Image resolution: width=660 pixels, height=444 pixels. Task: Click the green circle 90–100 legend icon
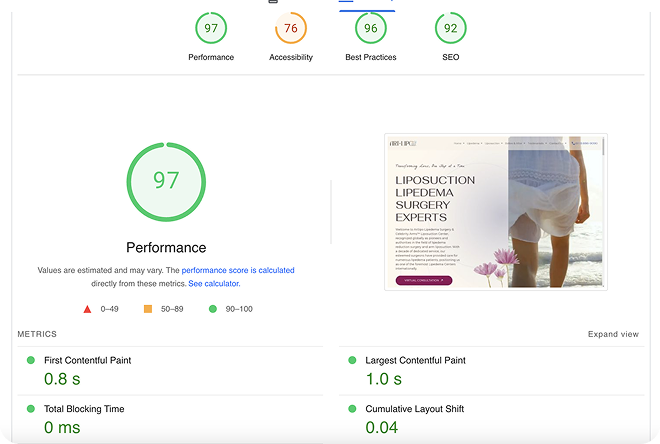(213, 310)
